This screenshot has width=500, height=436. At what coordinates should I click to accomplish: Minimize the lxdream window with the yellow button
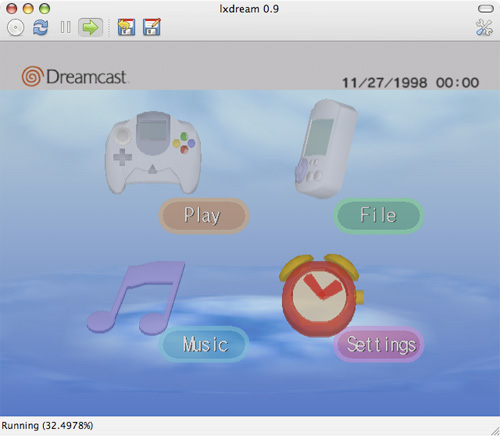pyautogui.click(x=28, y=8)
